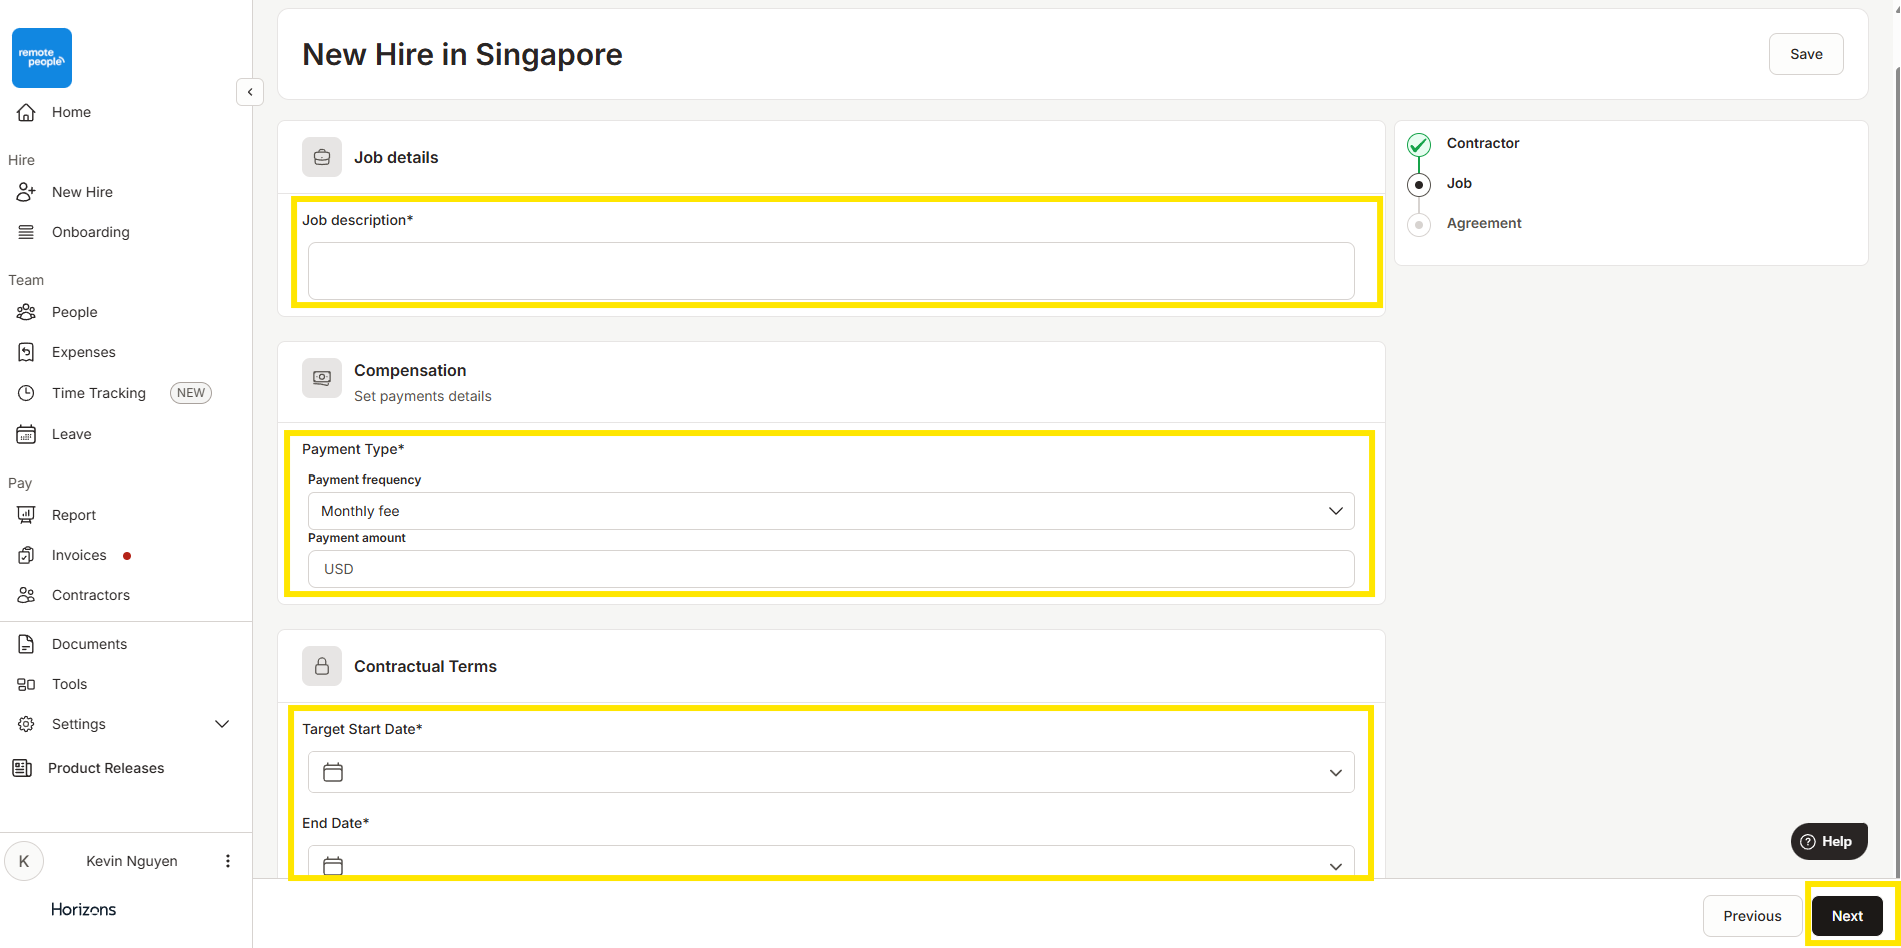Open the Leave menu item
1901x948 pixels.
click(x=72, y=434)
